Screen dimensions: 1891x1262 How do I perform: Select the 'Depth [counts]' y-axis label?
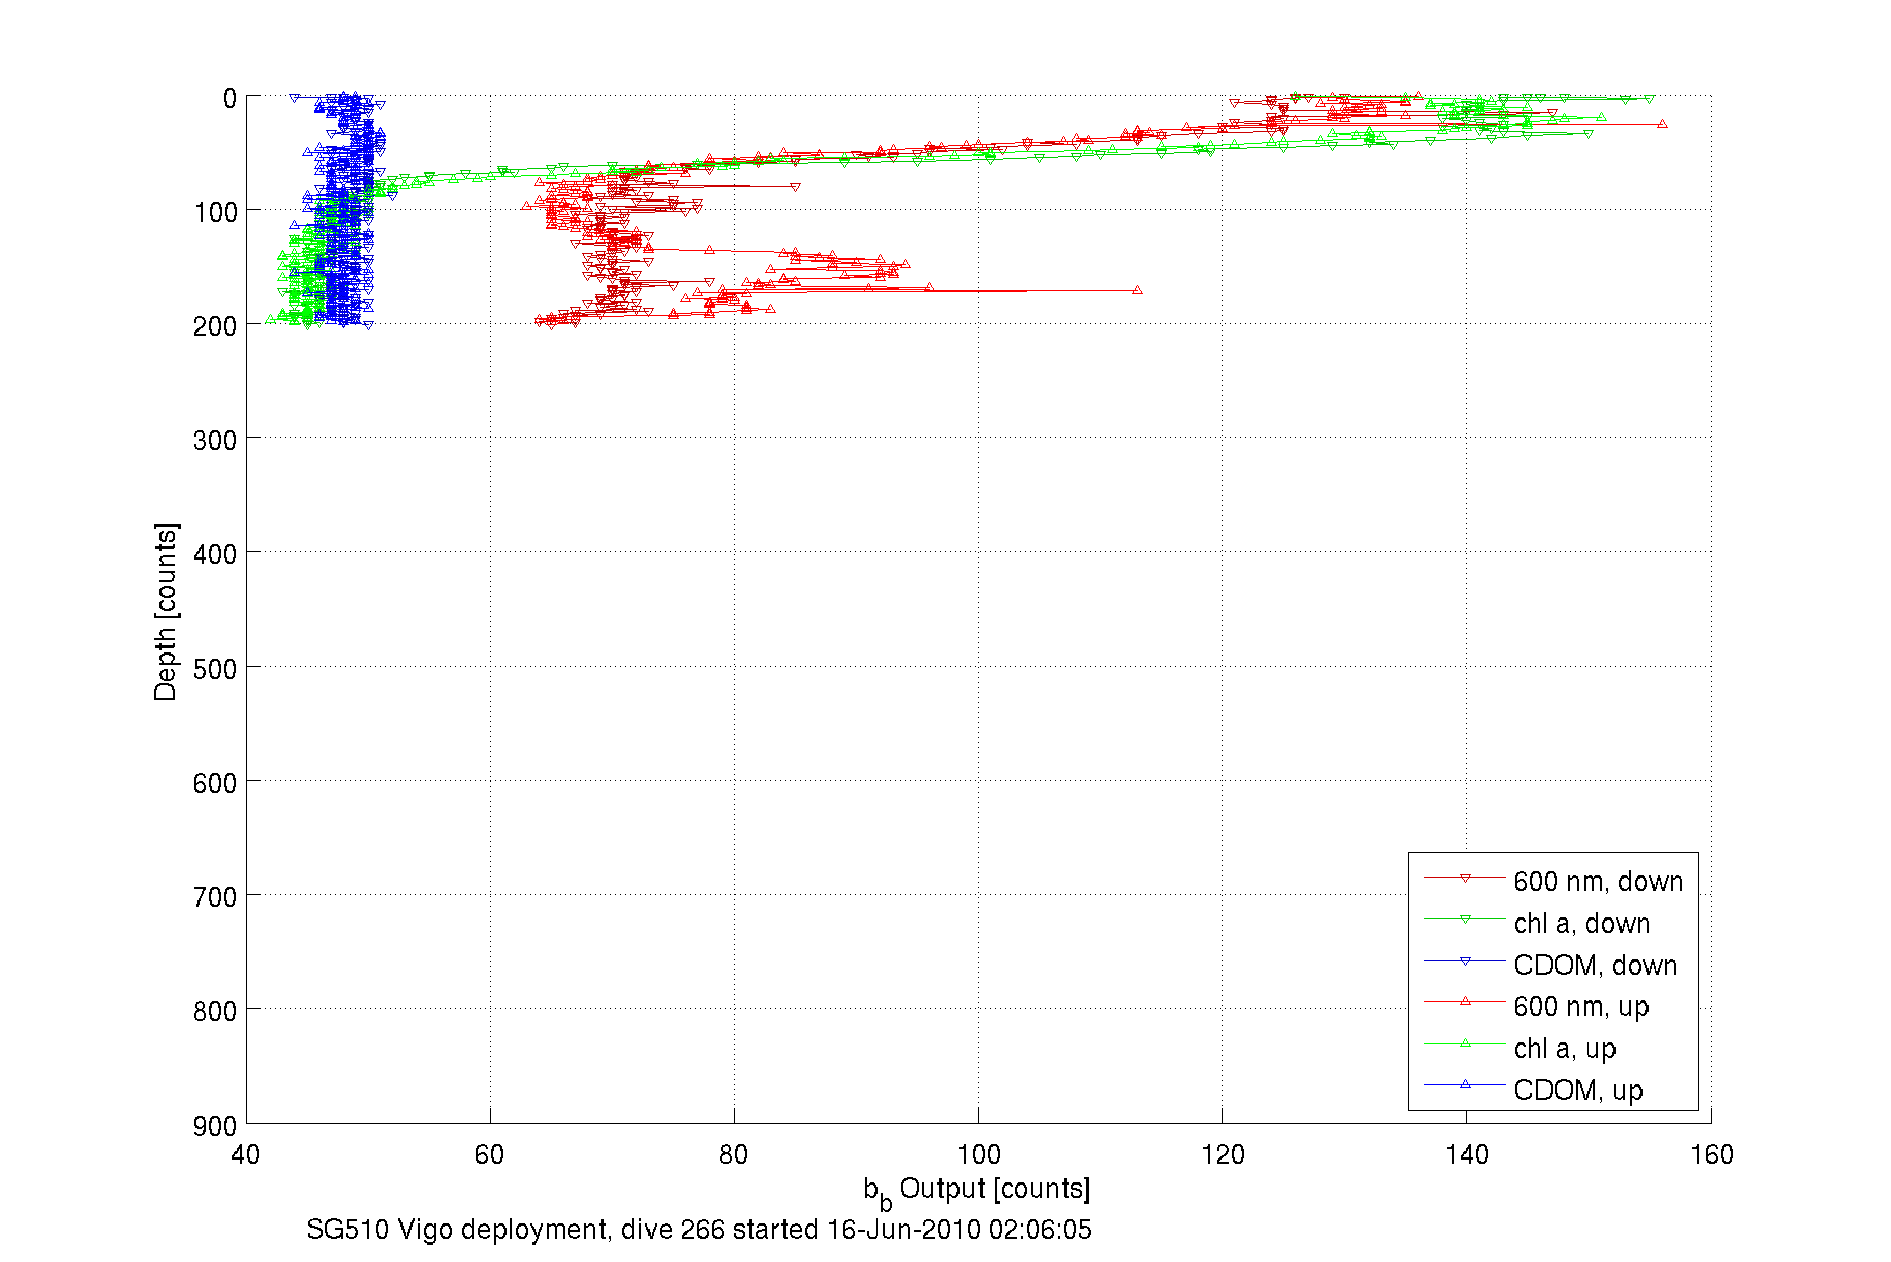point(166,611)
